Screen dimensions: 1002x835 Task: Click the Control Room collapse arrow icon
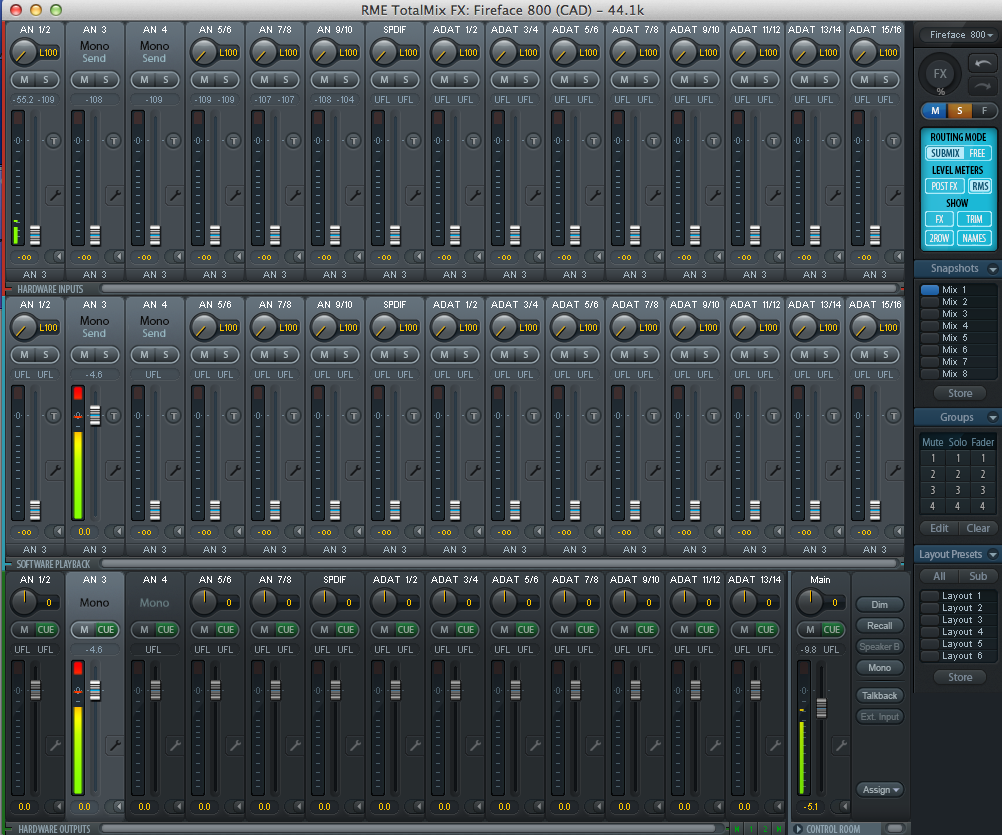798,829
